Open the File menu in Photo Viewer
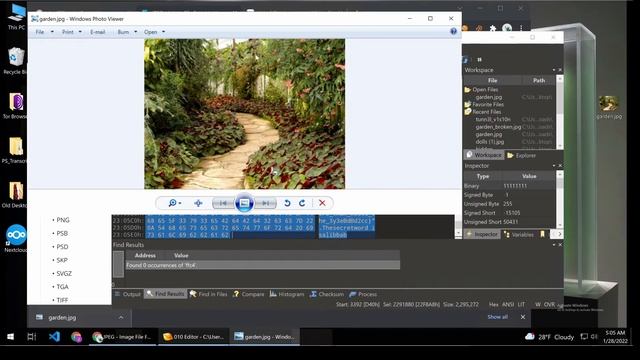 (x=40, y=32)
